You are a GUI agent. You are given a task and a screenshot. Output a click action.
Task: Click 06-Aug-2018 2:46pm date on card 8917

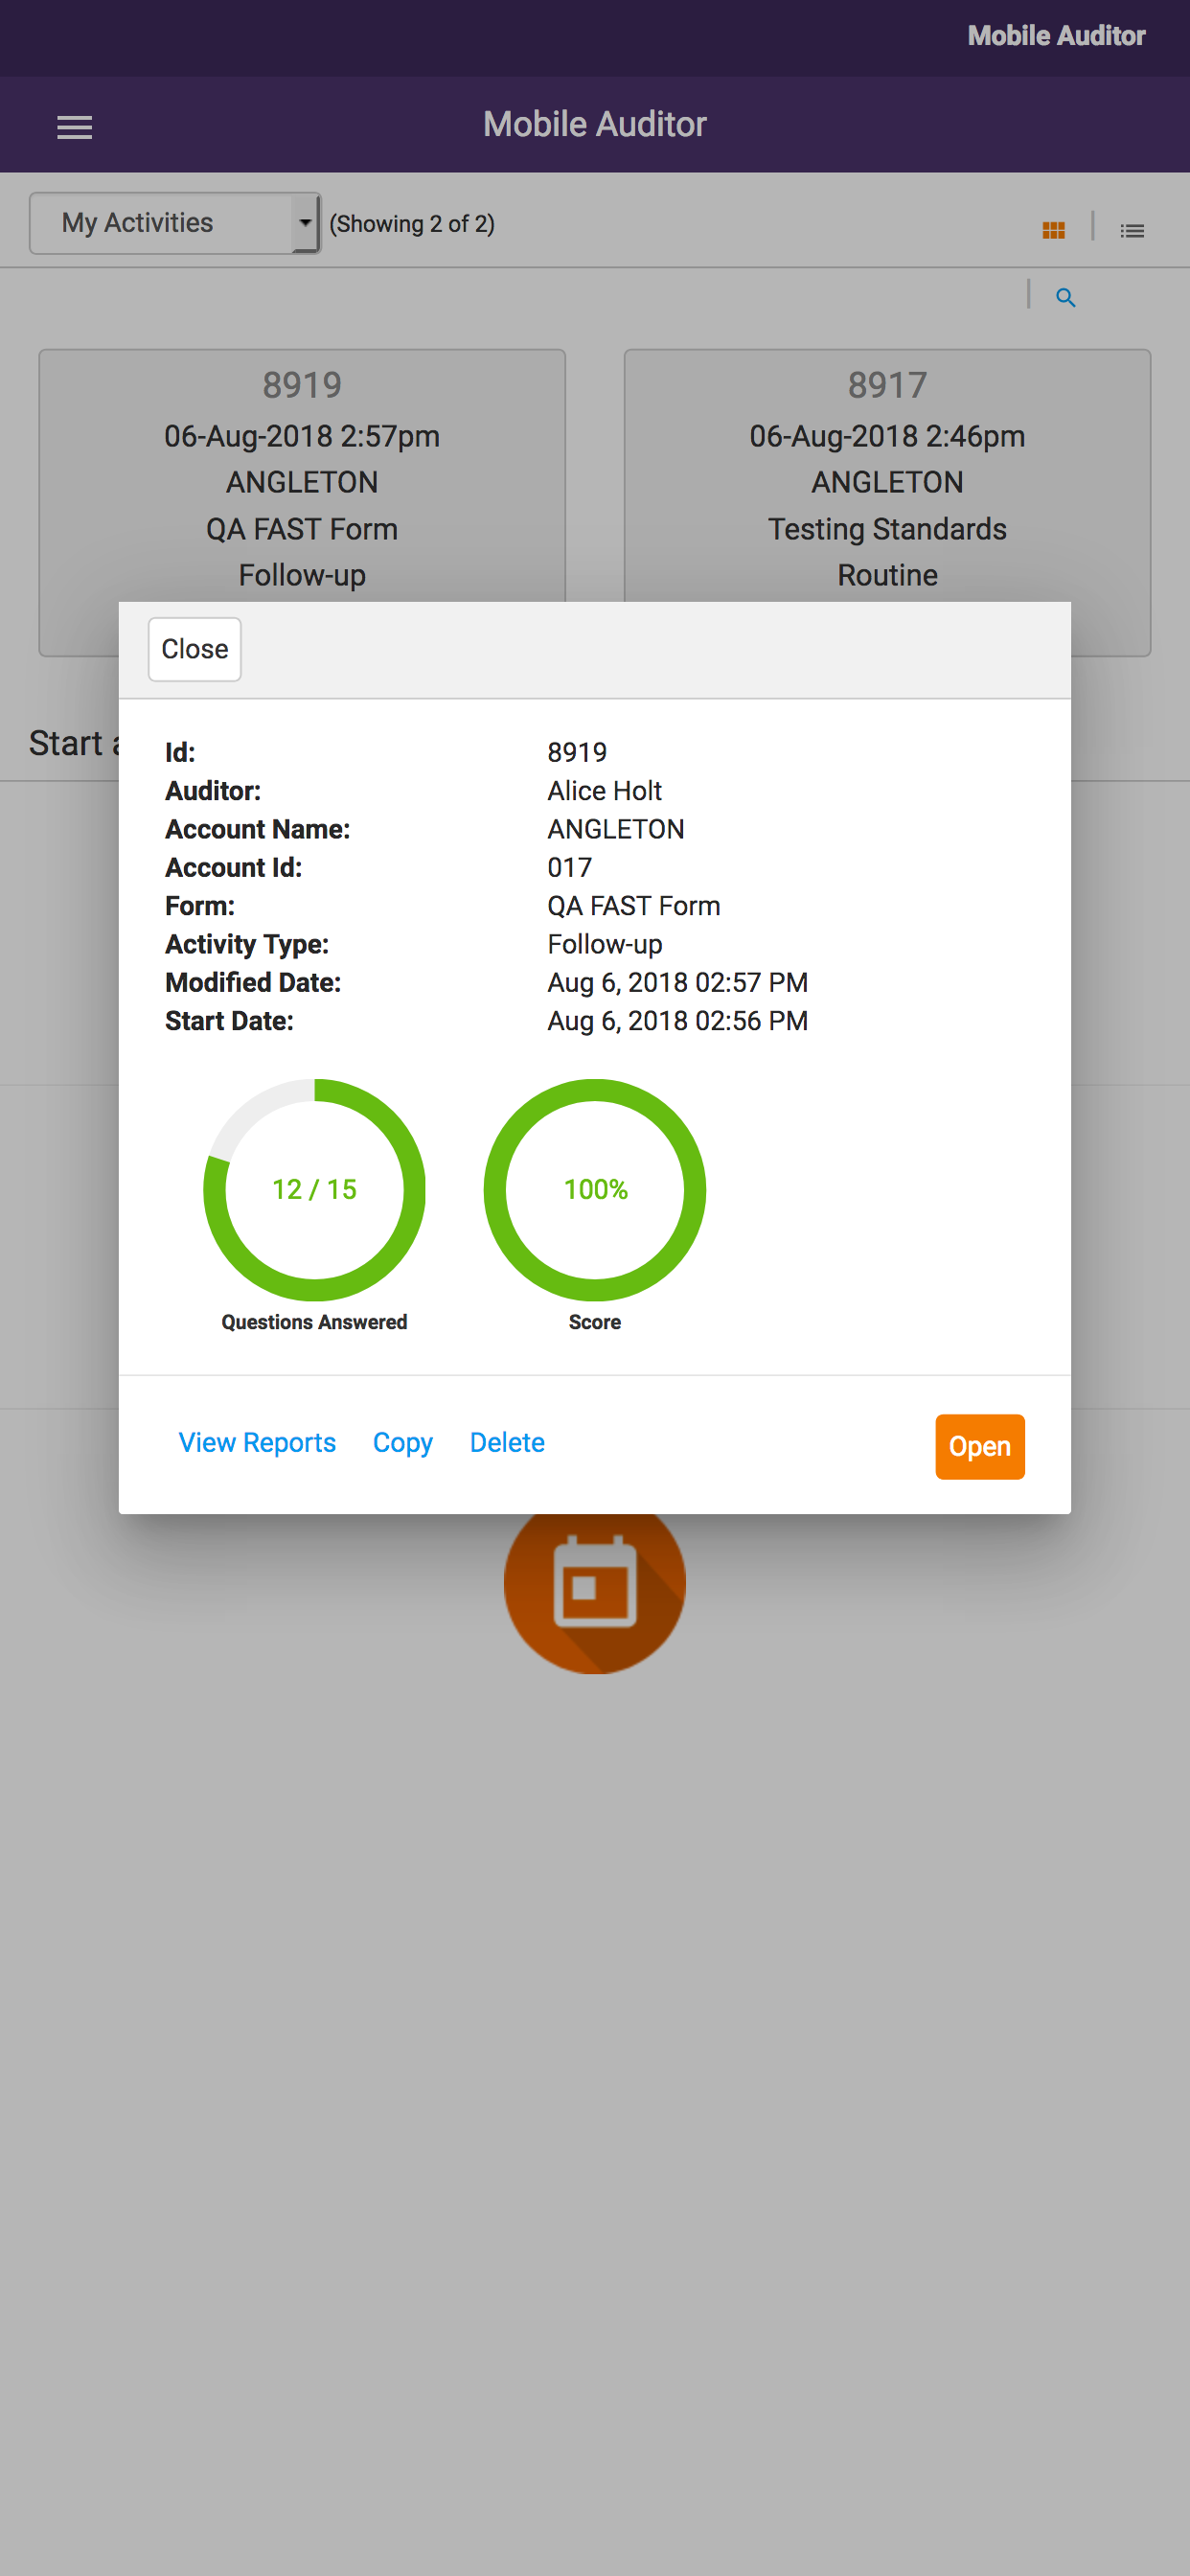[887, 436]
